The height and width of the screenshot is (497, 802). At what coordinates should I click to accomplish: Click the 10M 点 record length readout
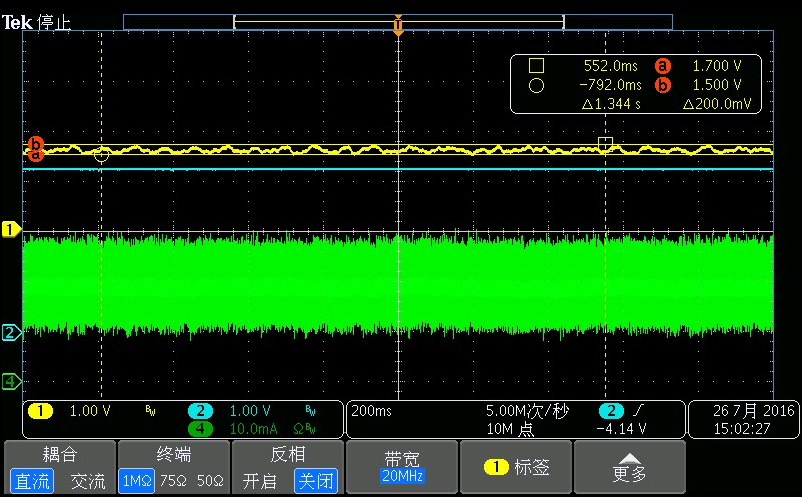coord(510,428)
